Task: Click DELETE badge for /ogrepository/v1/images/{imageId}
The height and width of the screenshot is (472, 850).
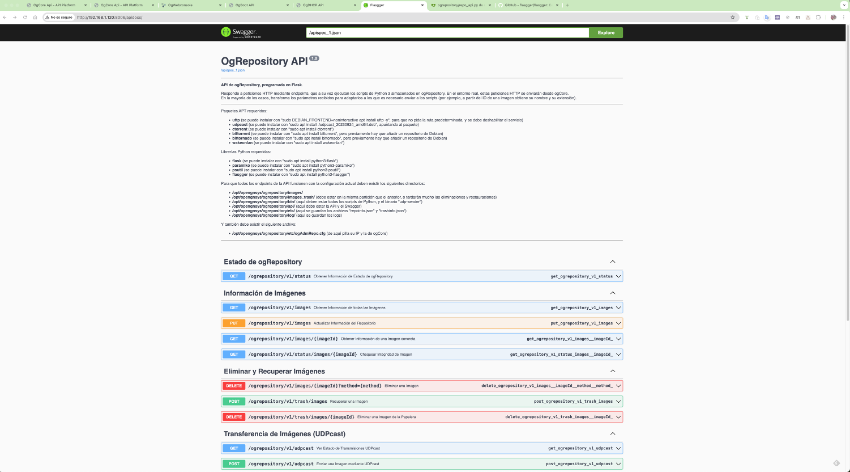Action: coord(233,385)
